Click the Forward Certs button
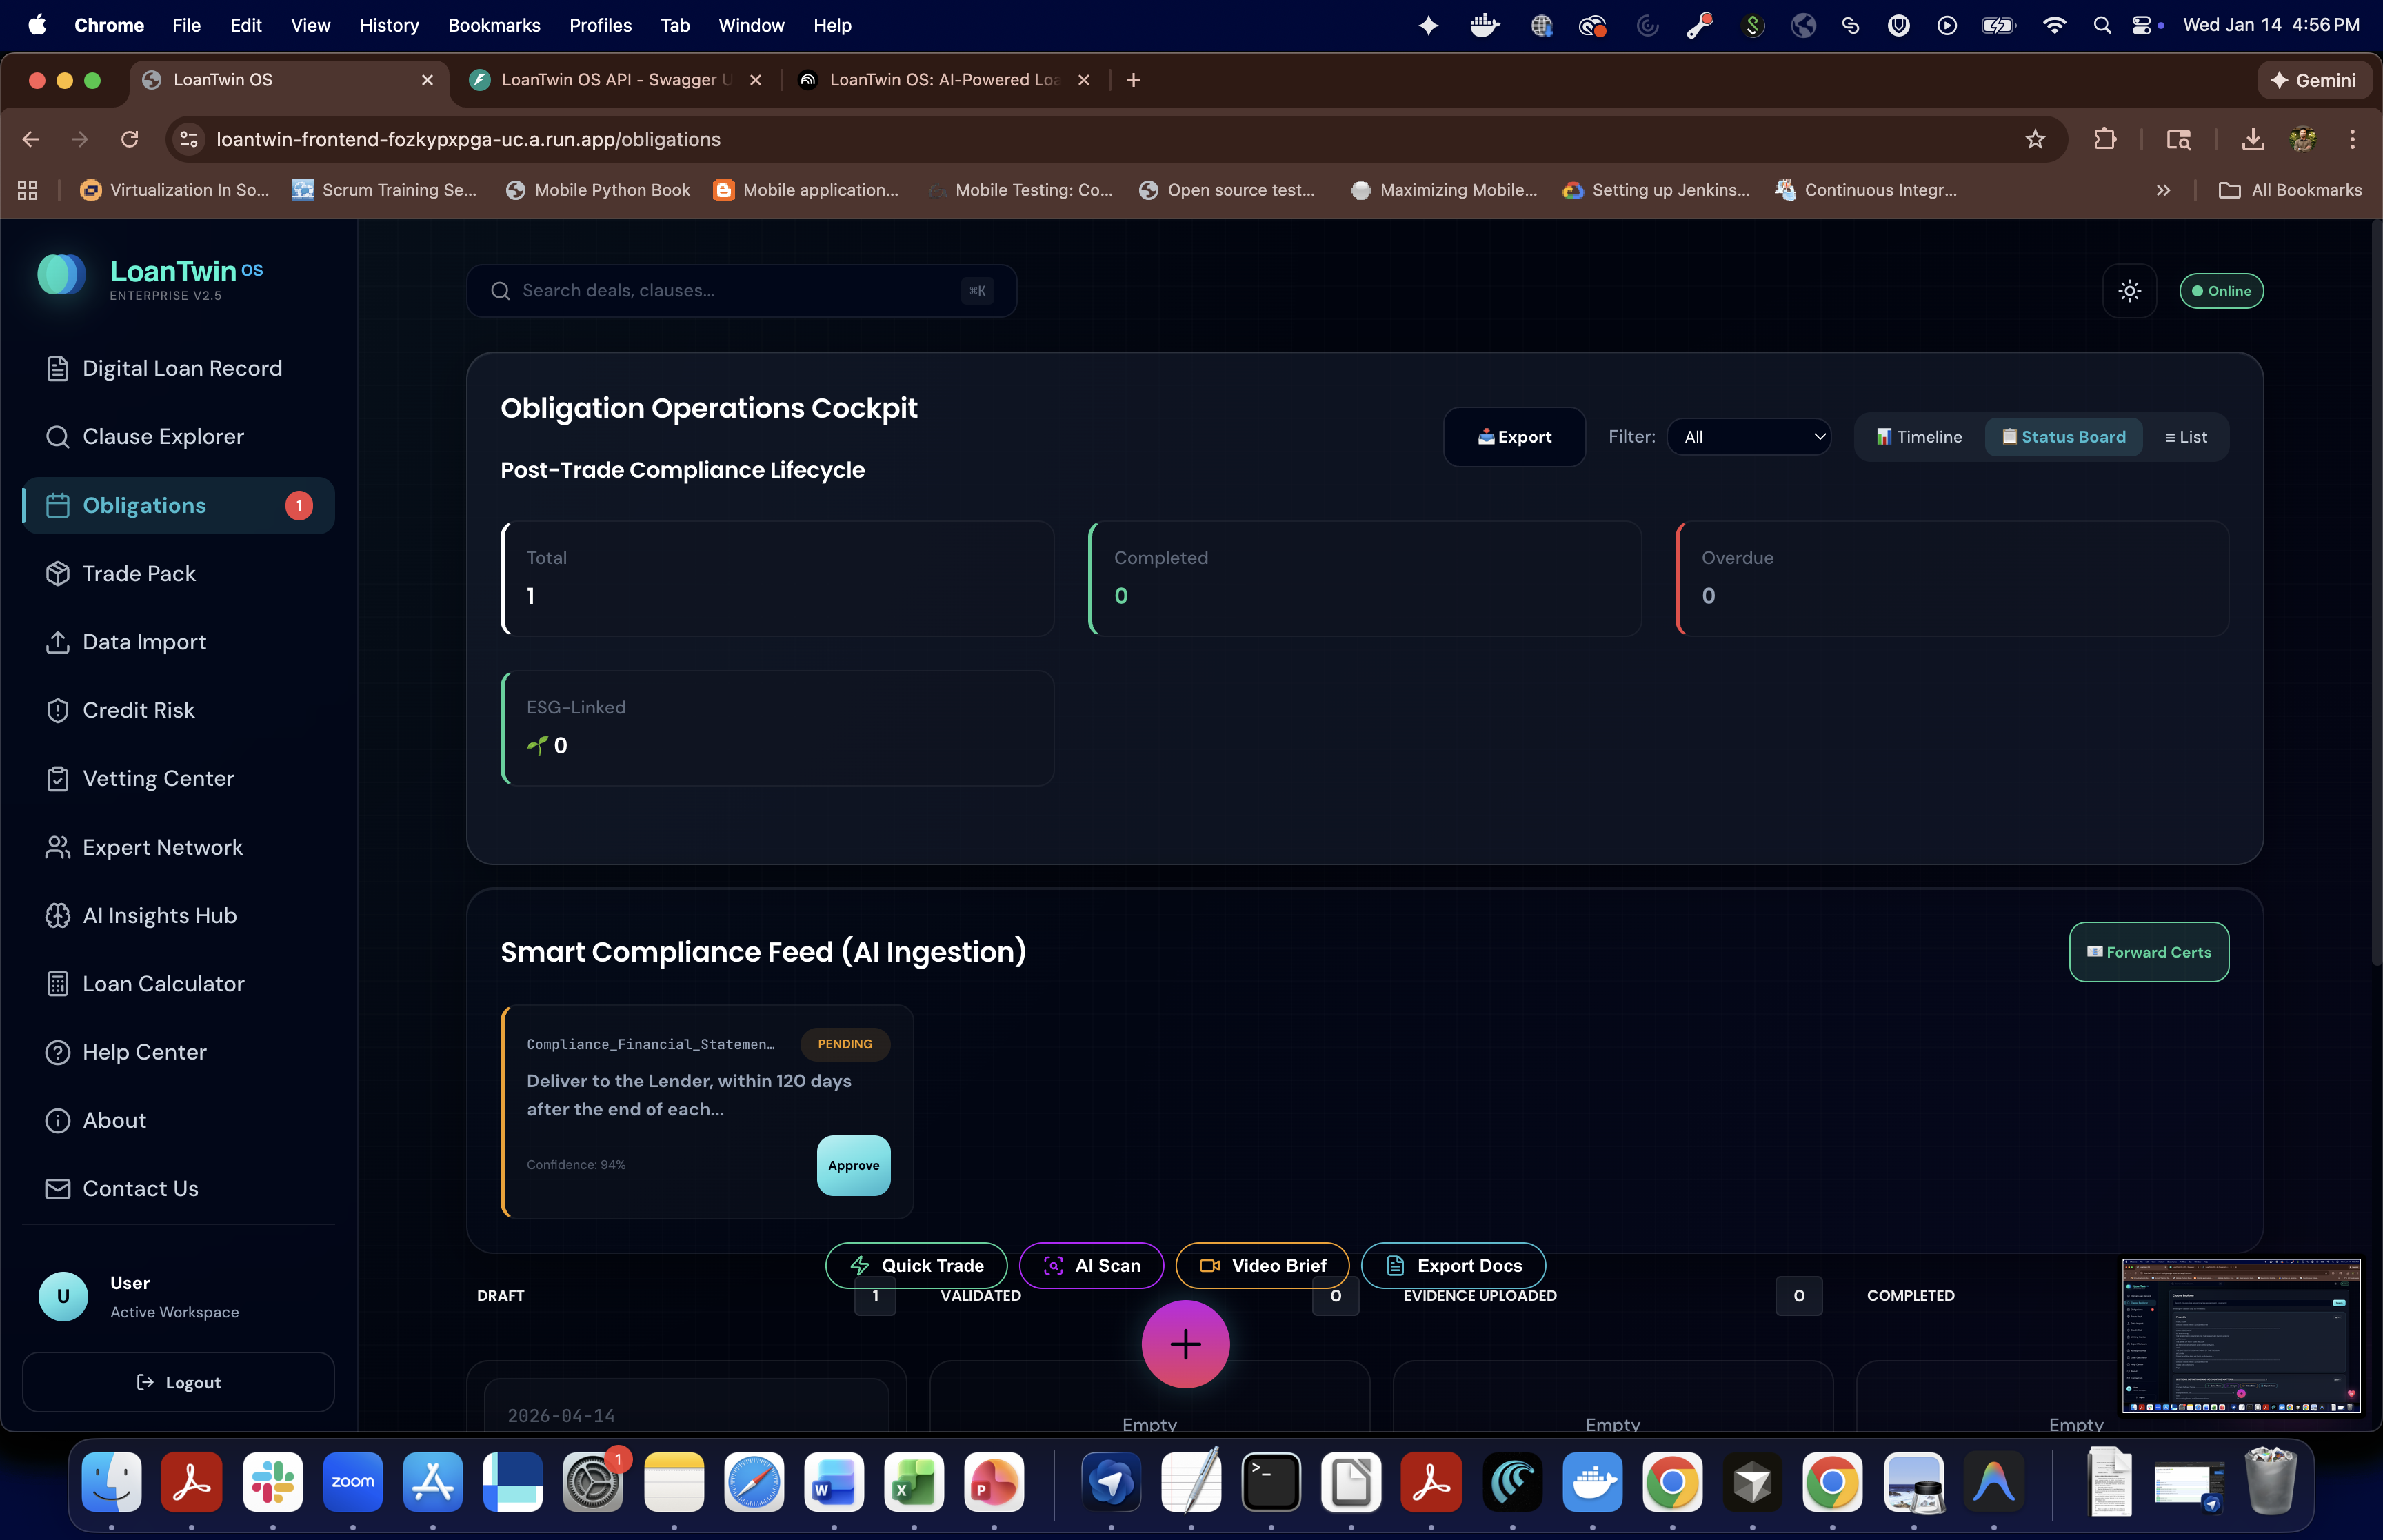Image resolution: width=2383 pixels, height=1540 pixels. click(2148, 952)
